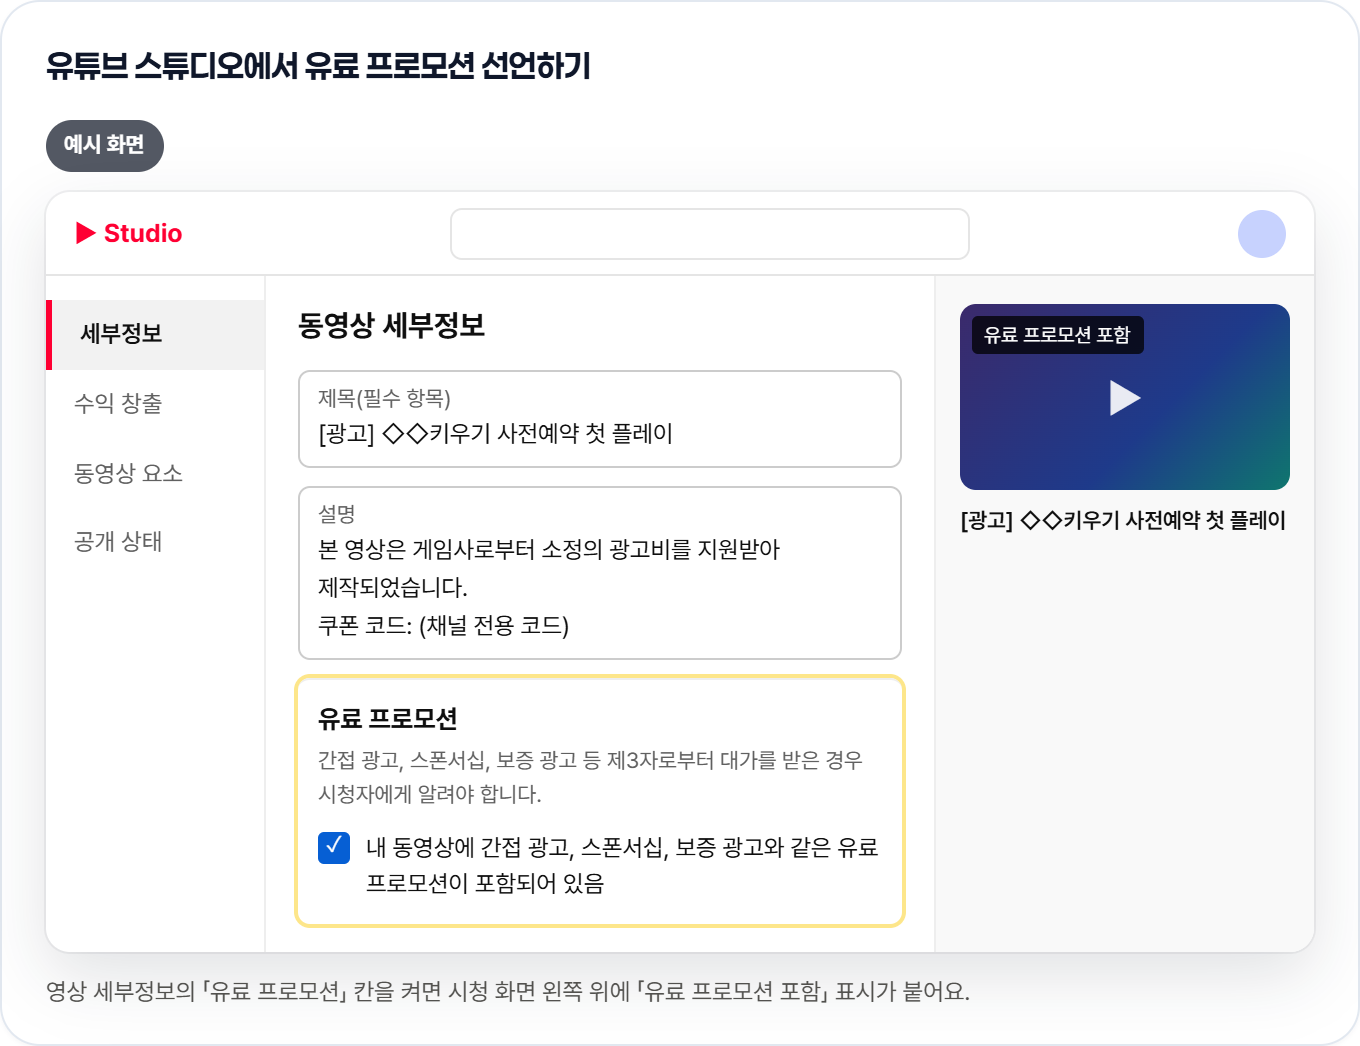Click the caption starting with 영상 세부정보의
Image resolution: width=1360 pixels, height=1046 pixels.
[508, 992]
